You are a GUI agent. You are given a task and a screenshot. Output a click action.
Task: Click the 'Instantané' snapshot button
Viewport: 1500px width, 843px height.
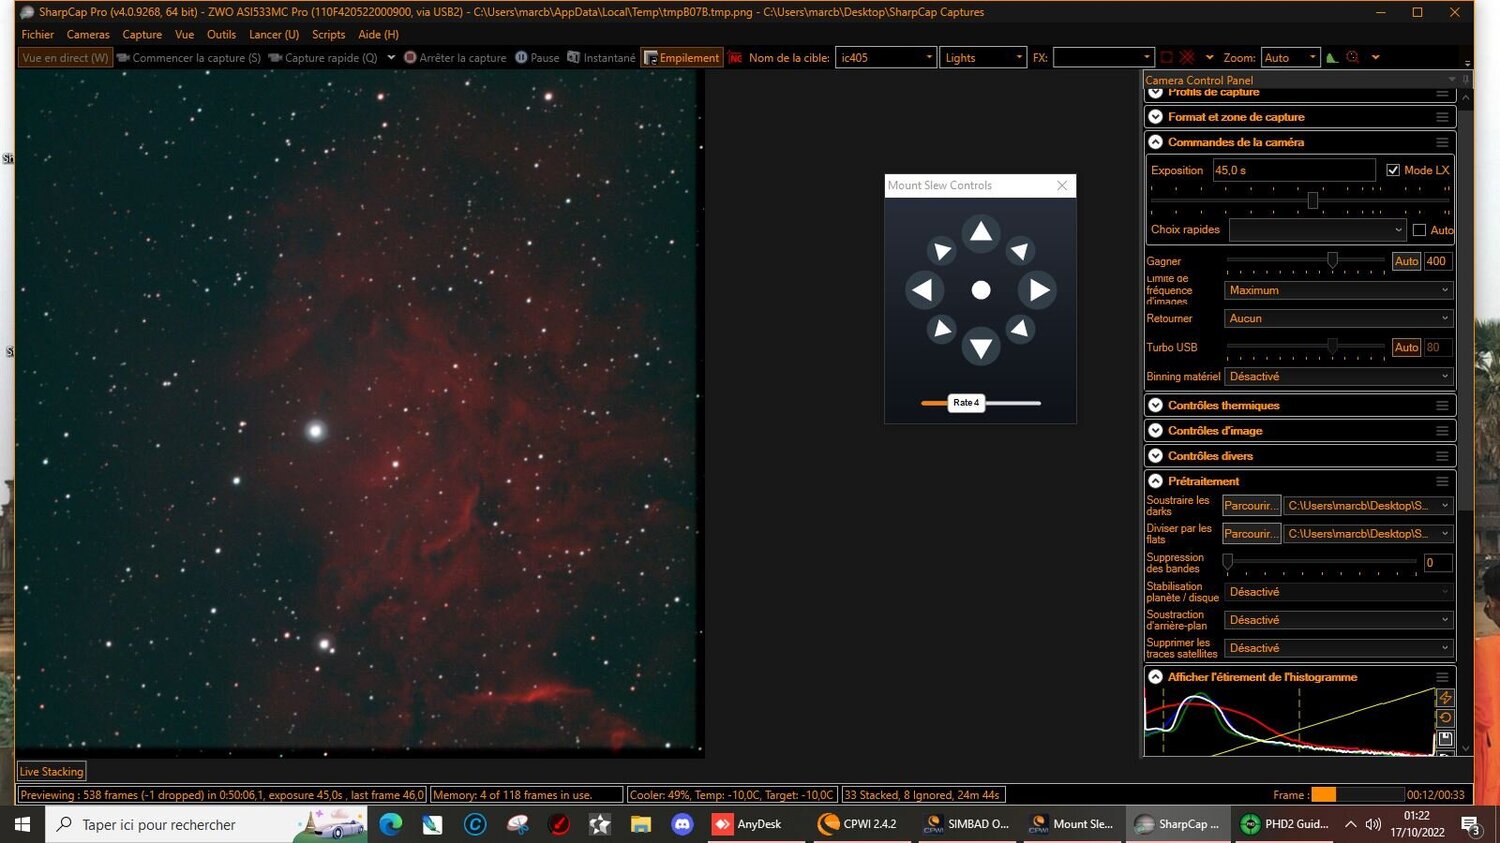601,58
